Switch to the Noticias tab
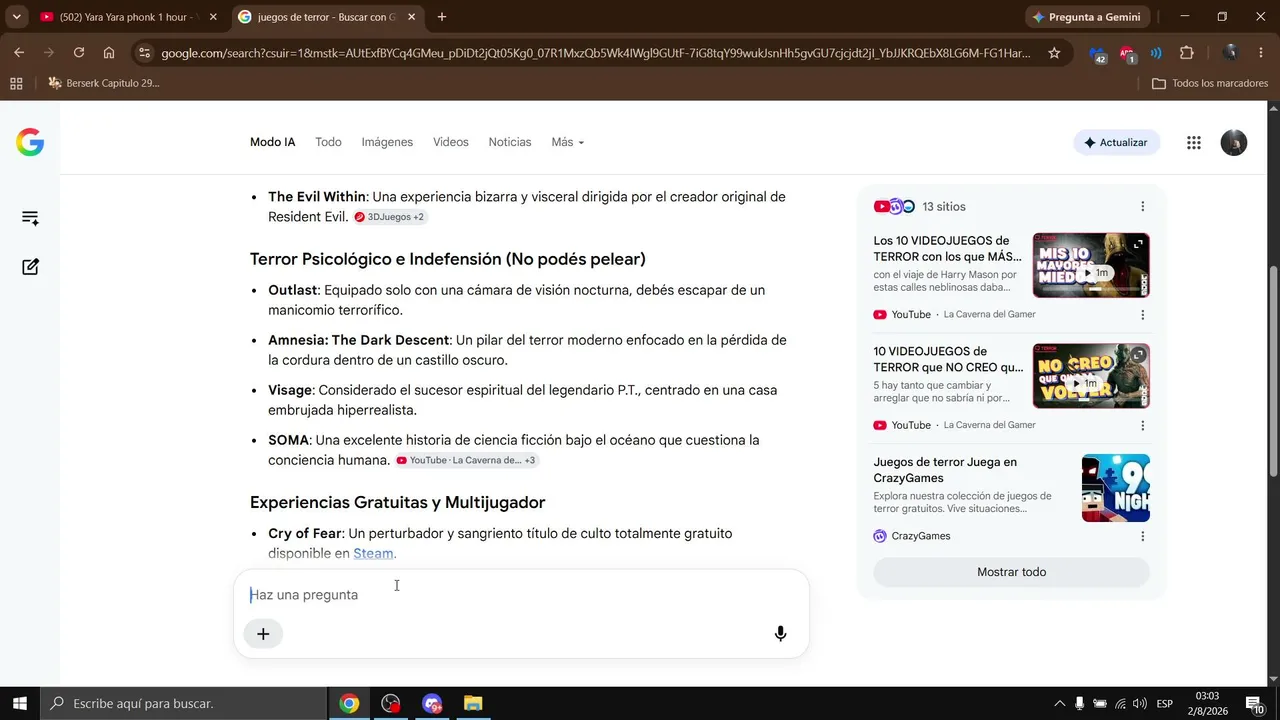Viewport: 1280px width, 720px height. (x=510, y=142)
